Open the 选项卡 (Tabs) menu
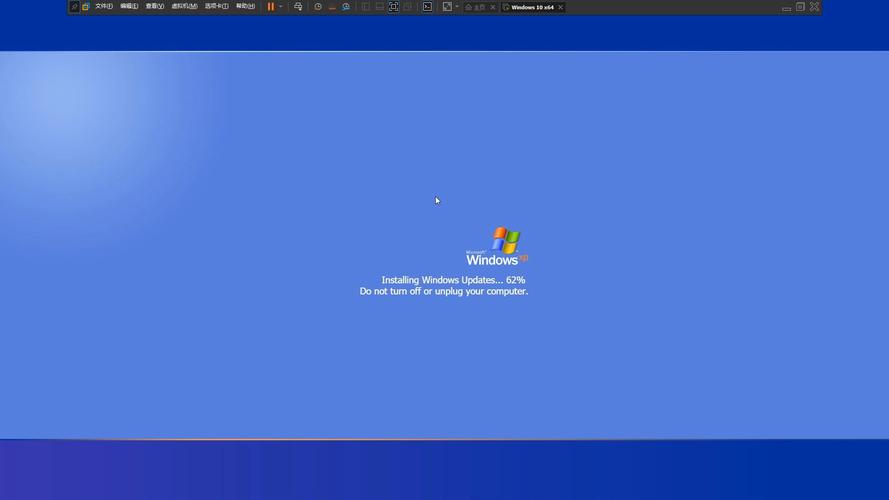Screen dimensions: 889x500 point(217,6)
